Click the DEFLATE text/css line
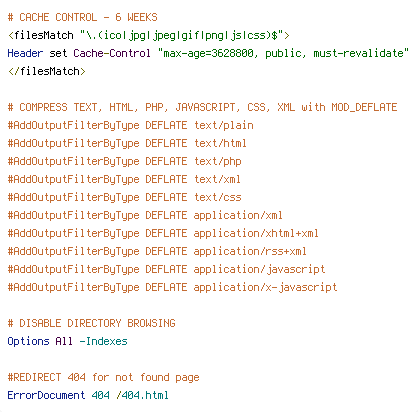 (x=124, y=197)
